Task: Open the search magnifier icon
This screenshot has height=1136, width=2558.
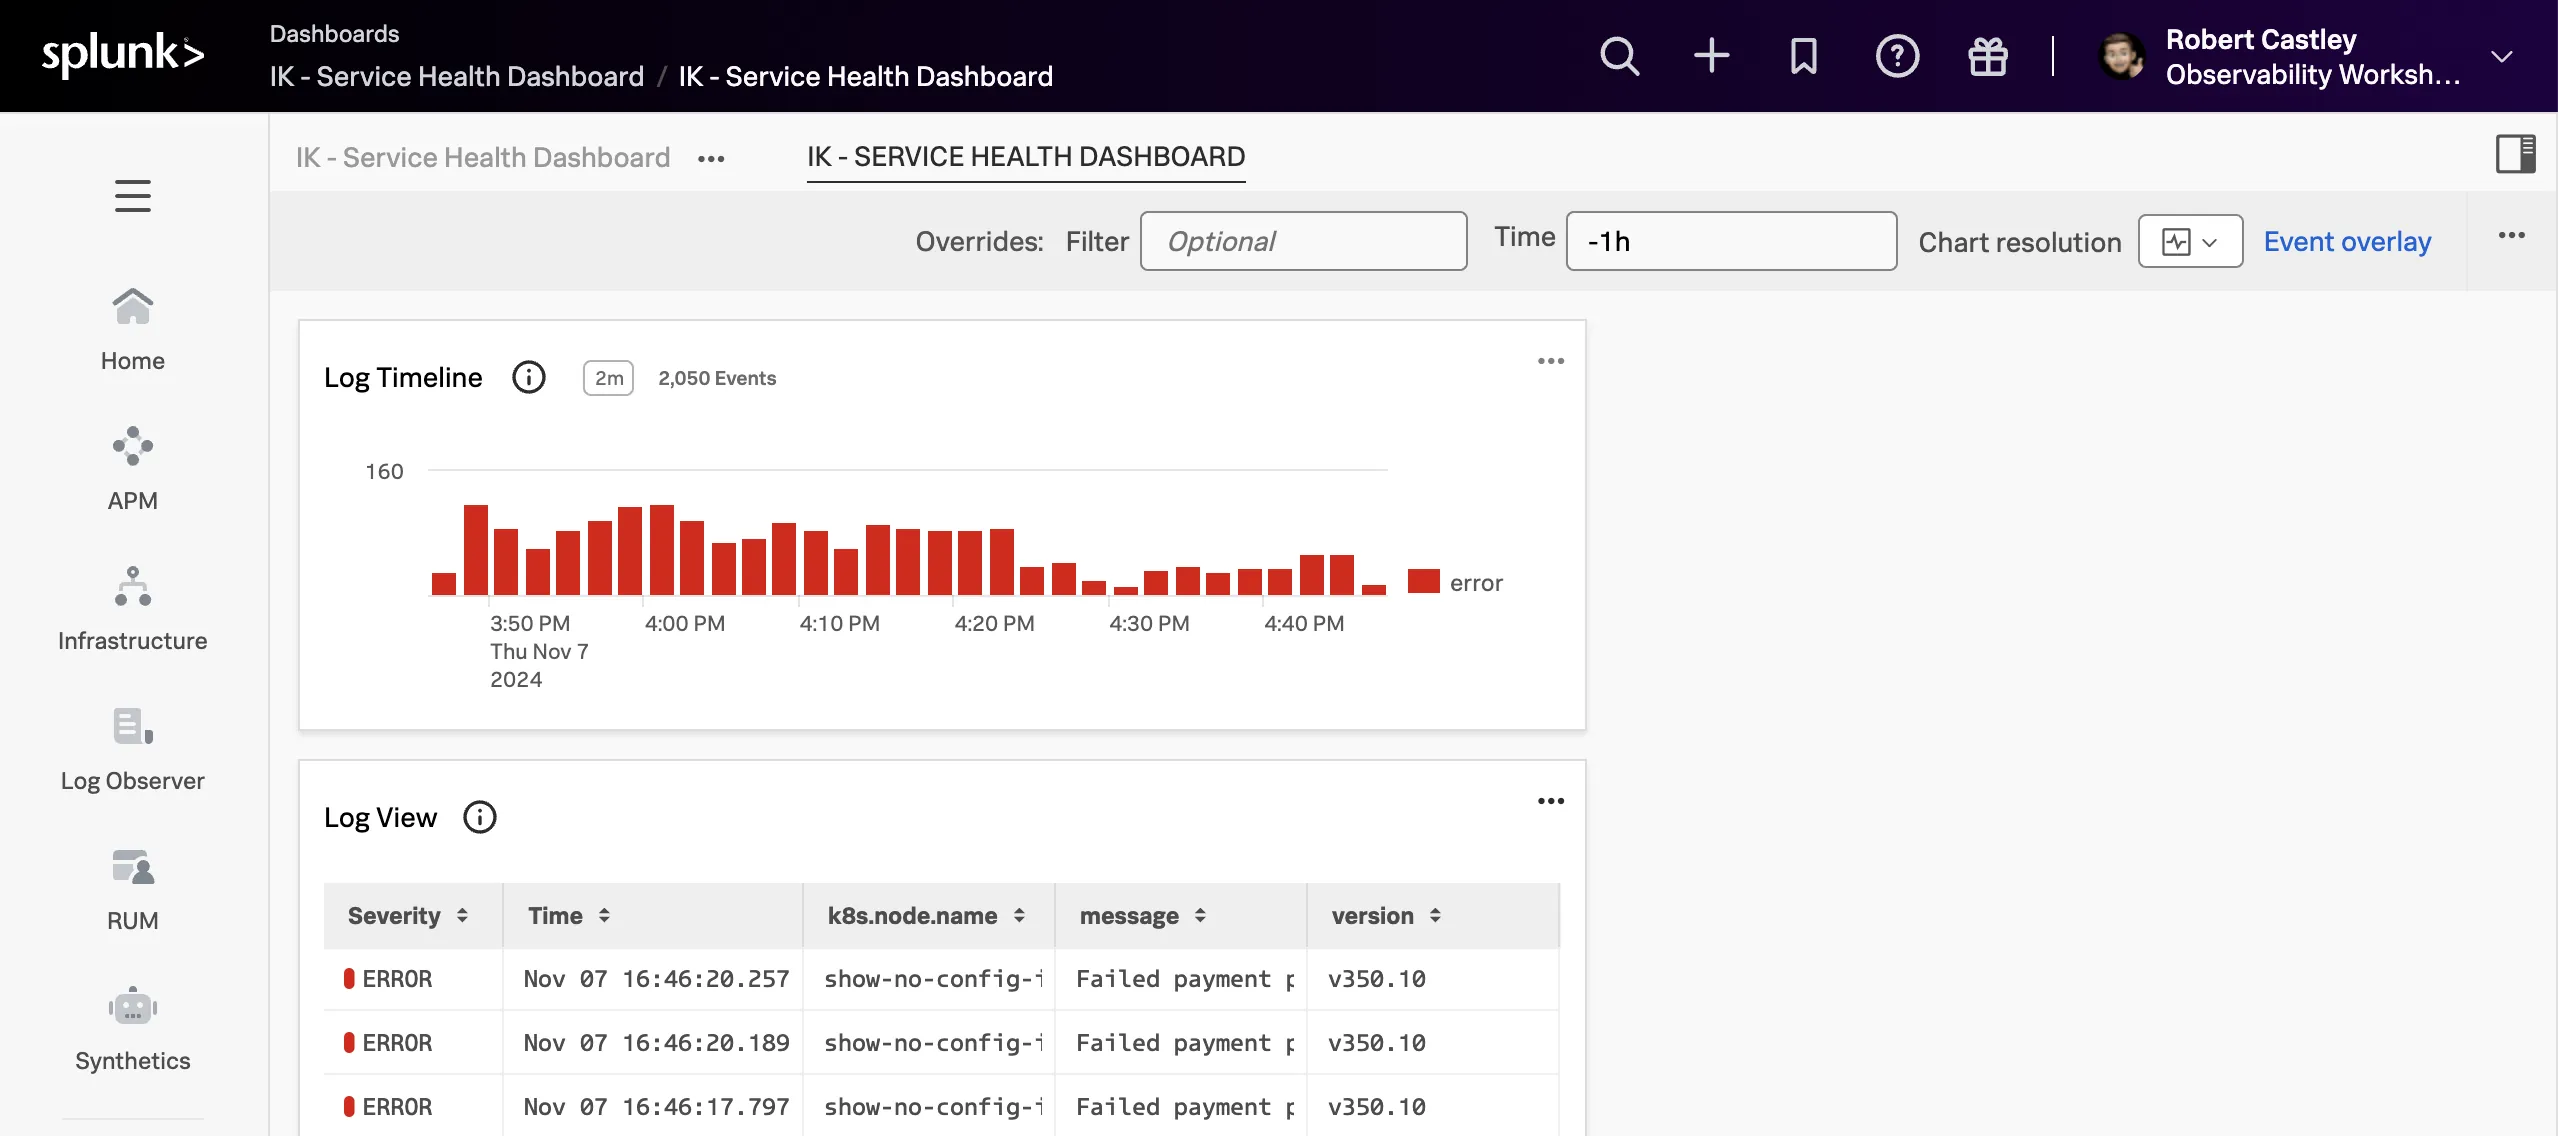Action: pyautogui.click(x=1619, y=56)
